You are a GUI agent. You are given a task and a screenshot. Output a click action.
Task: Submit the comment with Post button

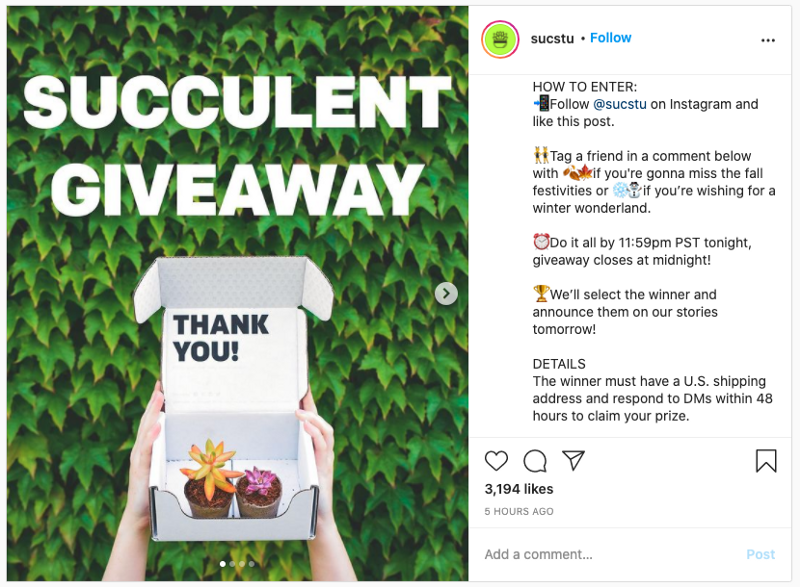click(760, 554)
